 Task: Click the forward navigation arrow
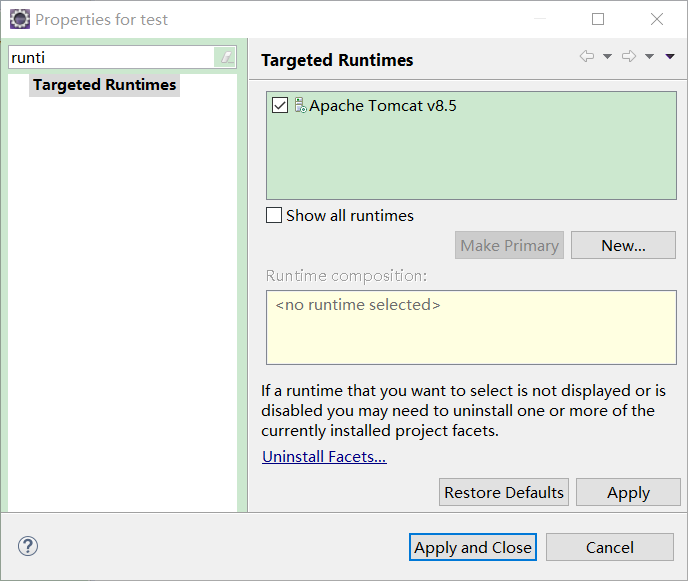(x=629, y=56)
